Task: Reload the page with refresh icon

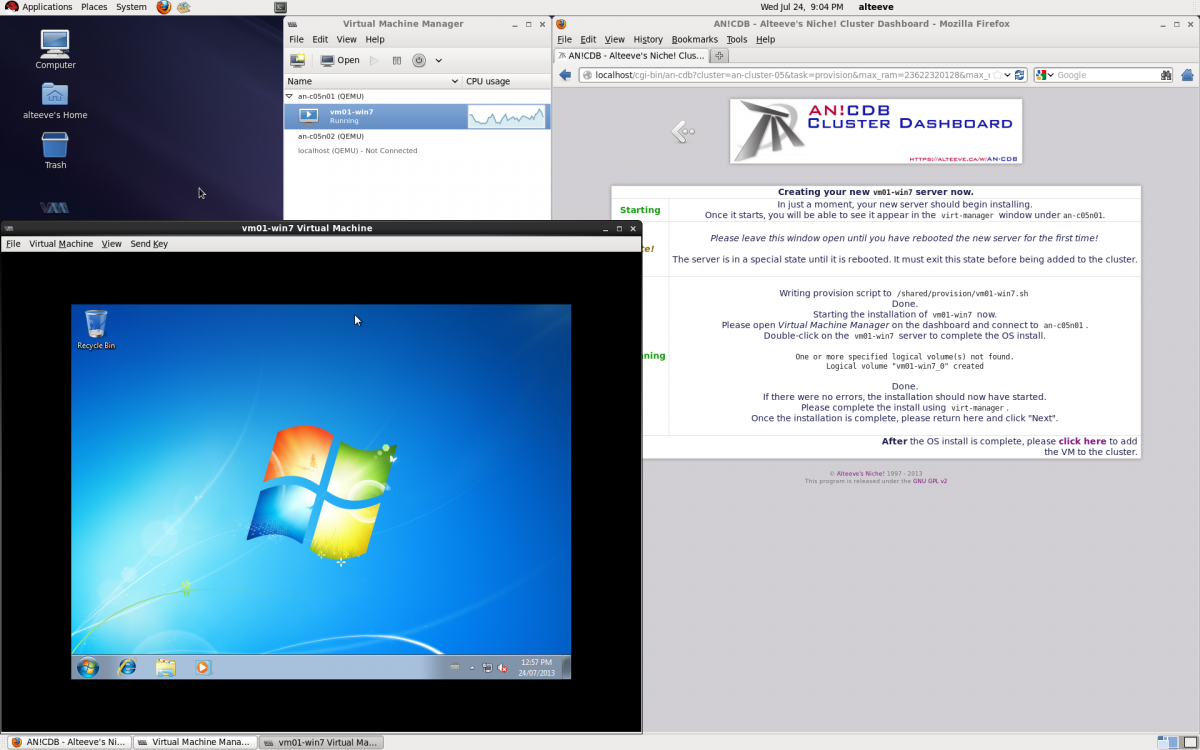Action: 1019,75
